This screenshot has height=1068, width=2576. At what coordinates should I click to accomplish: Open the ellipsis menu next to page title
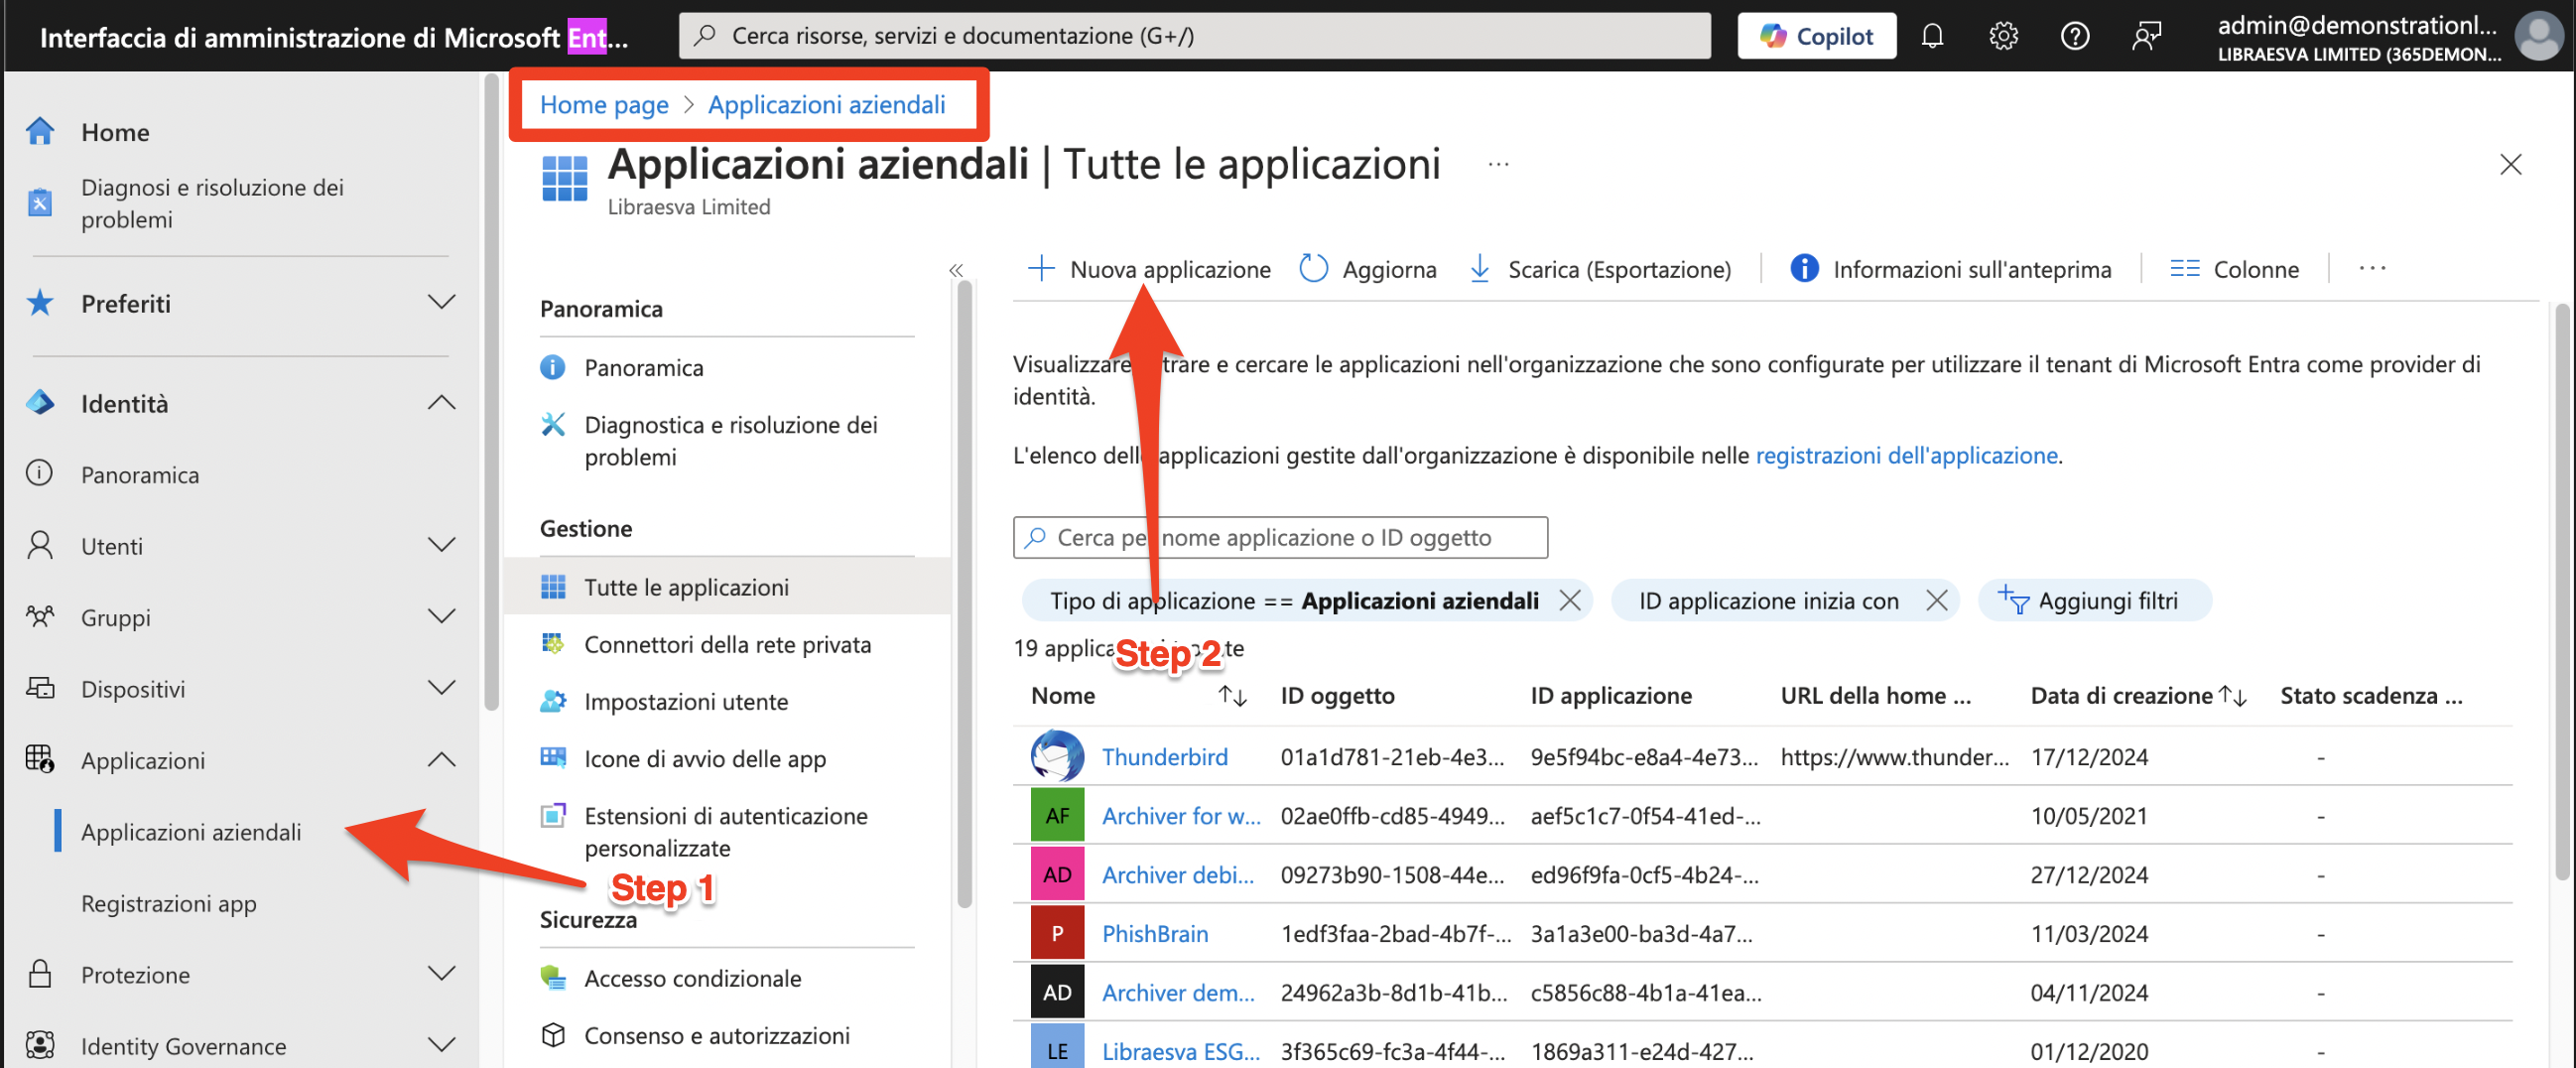[1498, 164]
